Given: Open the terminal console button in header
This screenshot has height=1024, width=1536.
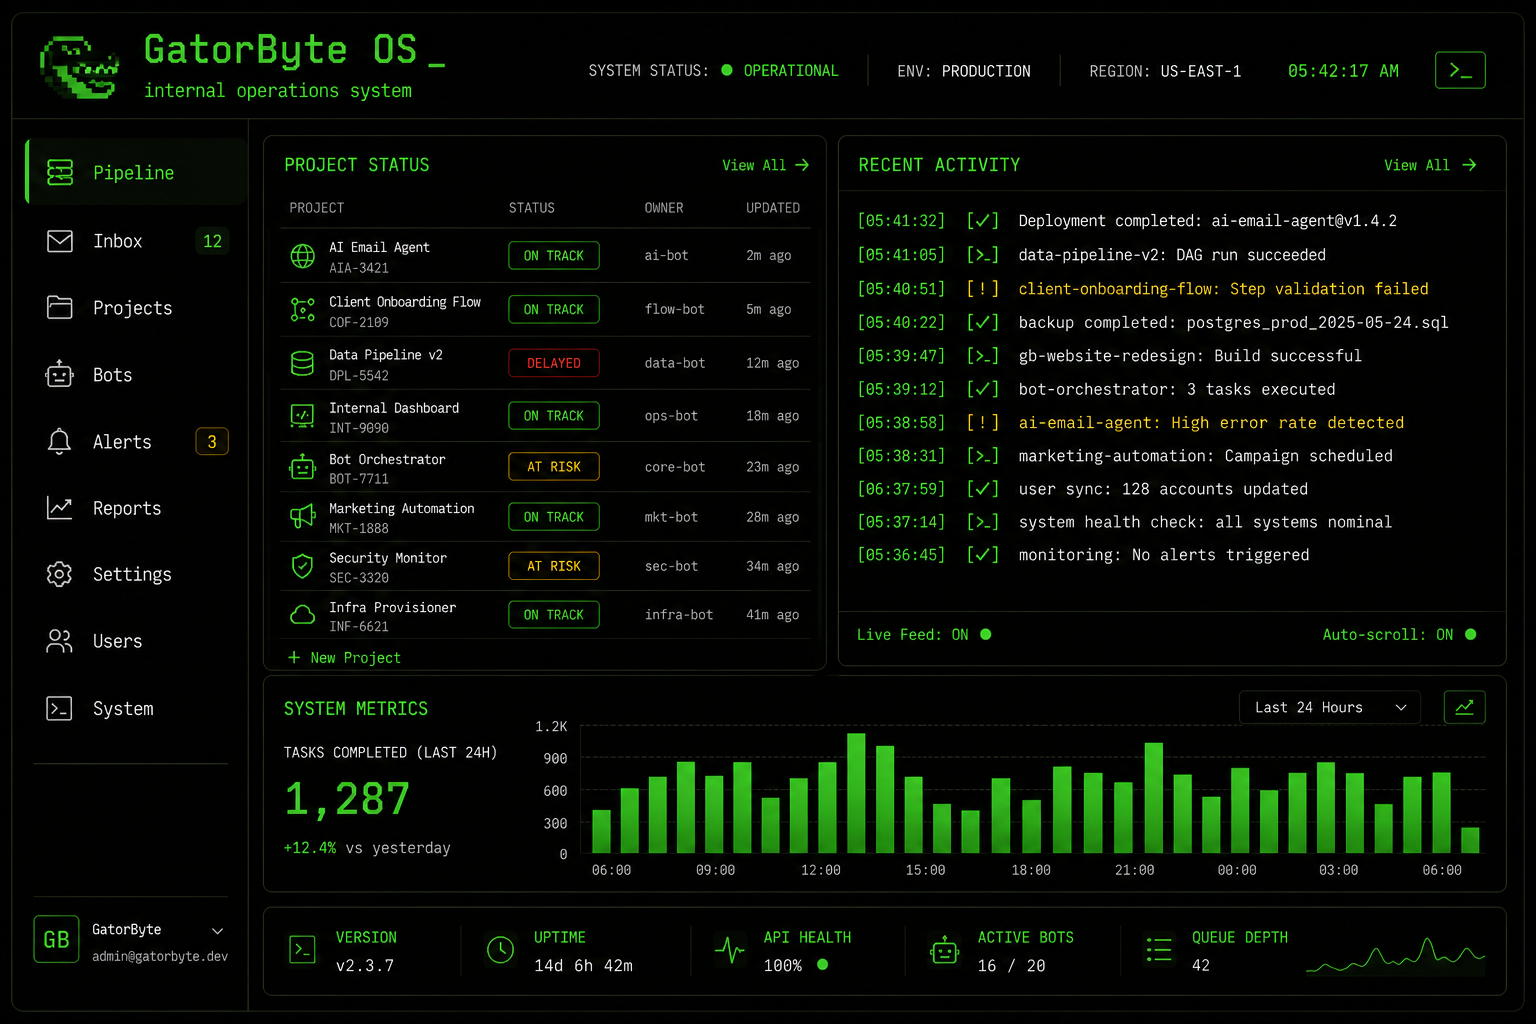Looking at the screenshot, I should click(x=1460, y=70).
